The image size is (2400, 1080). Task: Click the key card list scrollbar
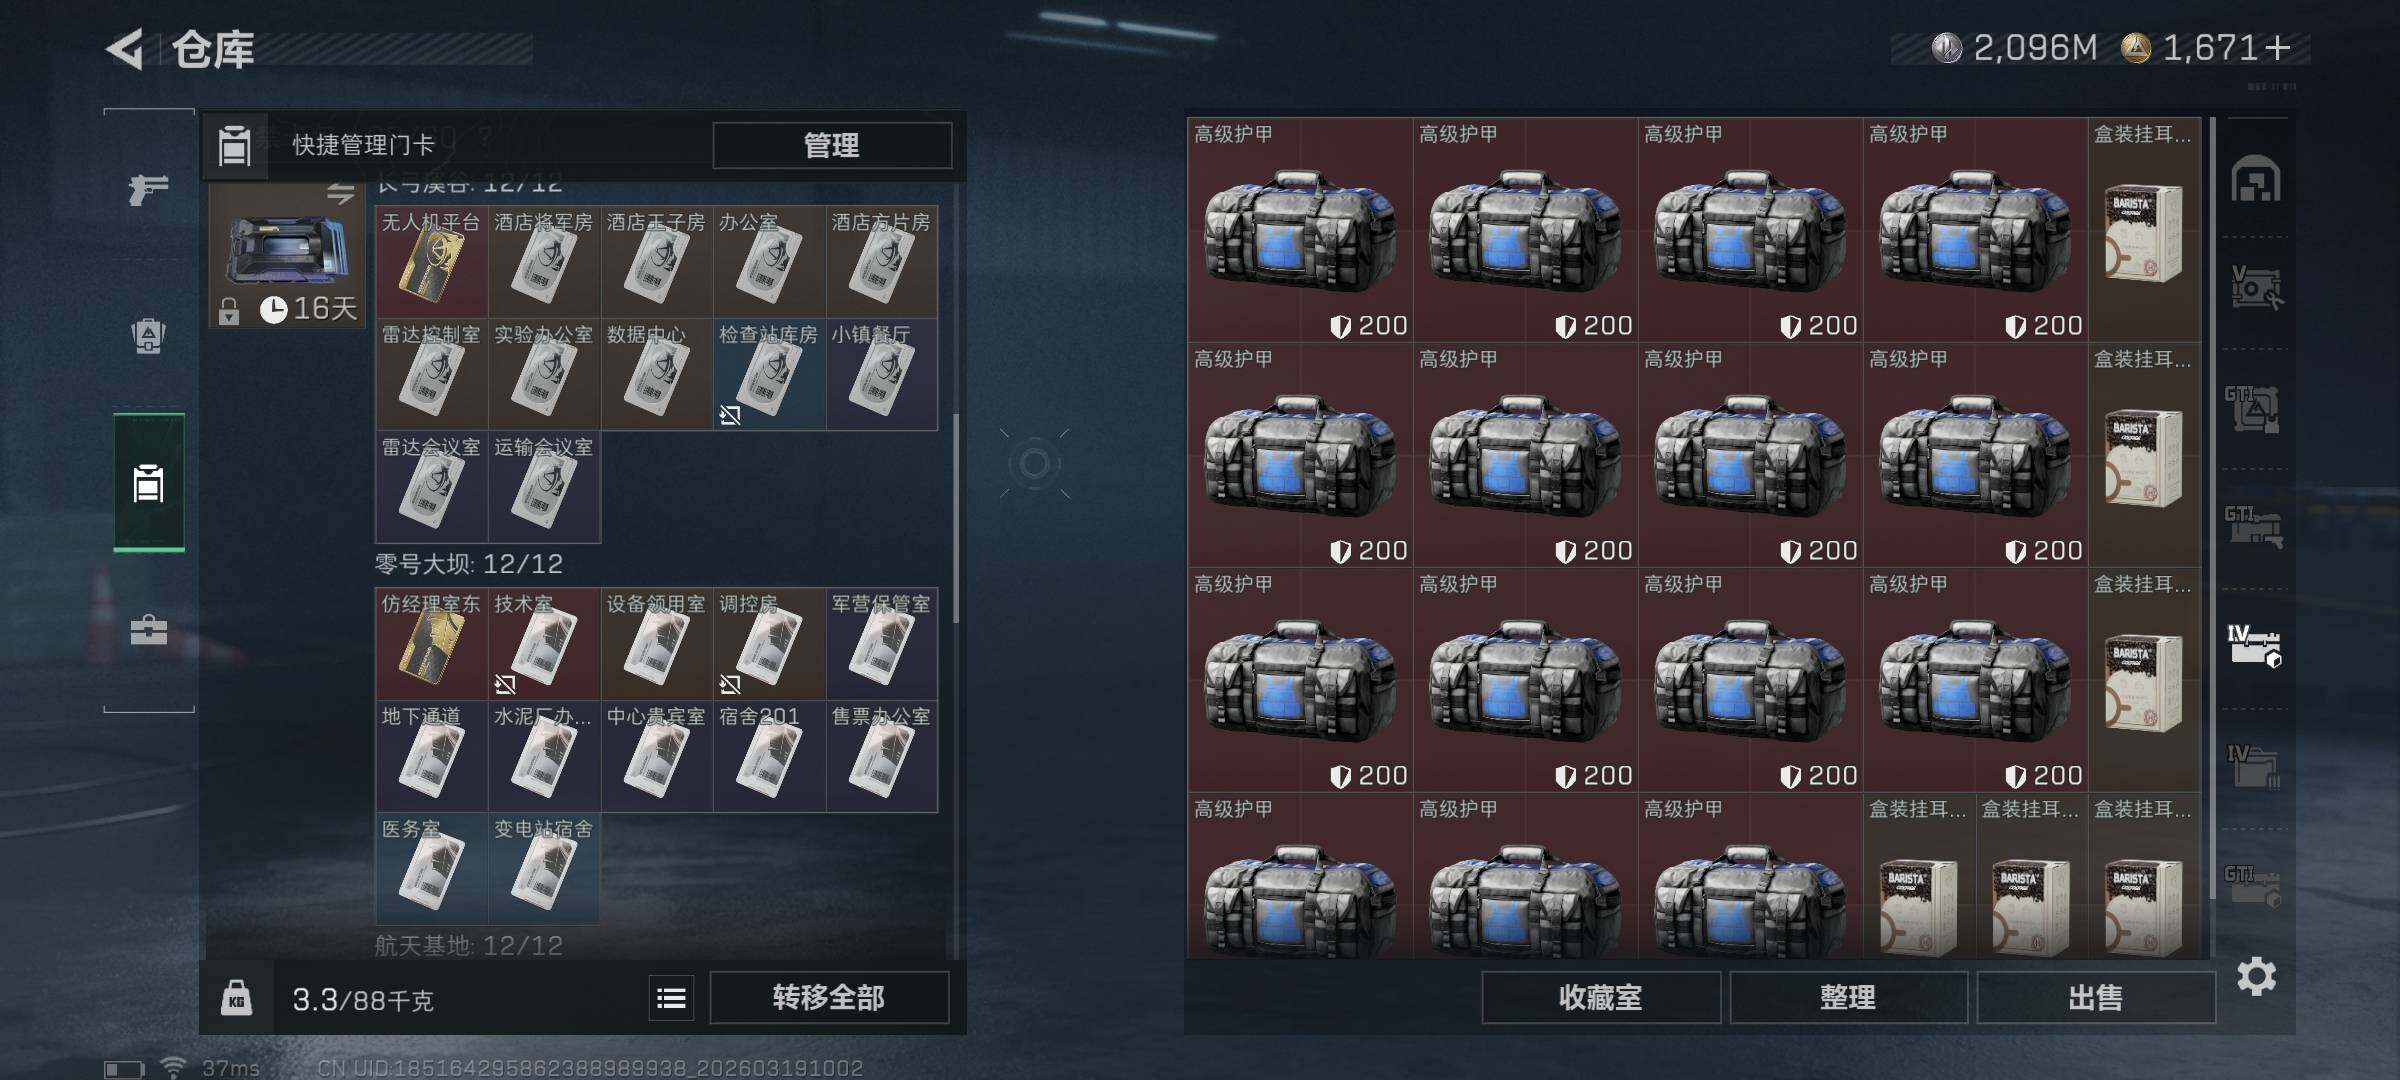(956, 518)
